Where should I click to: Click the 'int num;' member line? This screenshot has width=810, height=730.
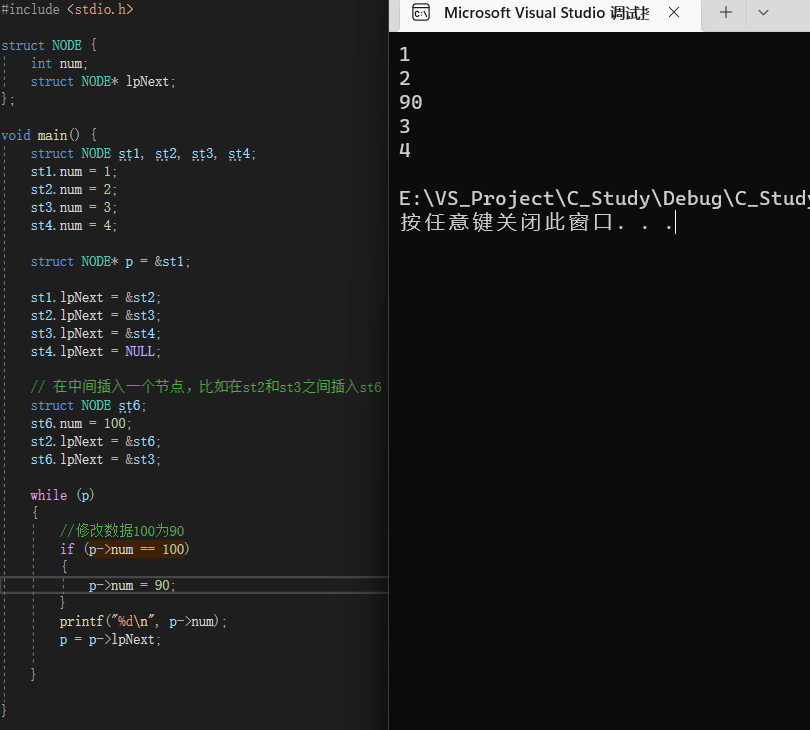(x=59, y=64)
